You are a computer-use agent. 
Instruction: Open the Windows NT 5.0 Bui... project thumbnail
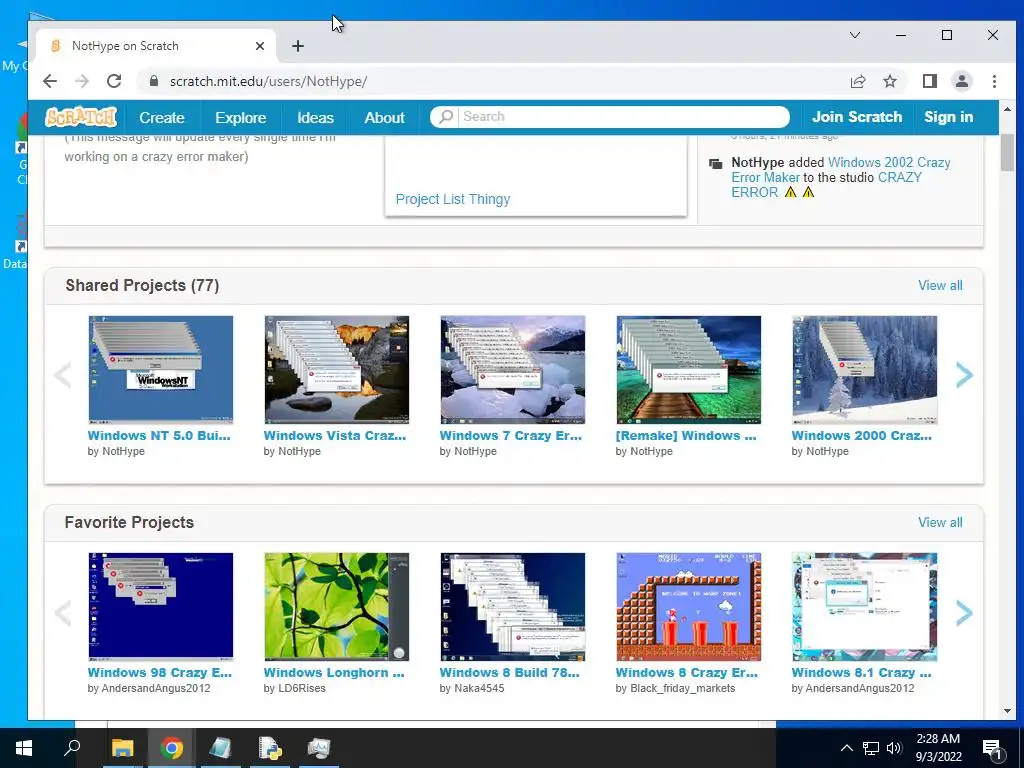click(161, 370)
